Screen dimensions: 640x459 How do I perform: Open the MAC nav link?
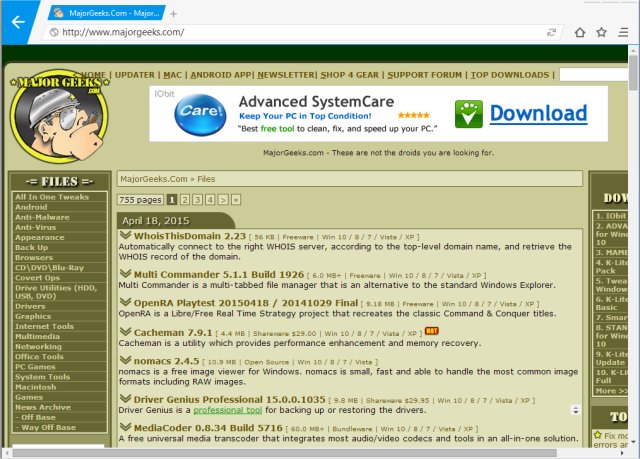click(x=172, y=75)
